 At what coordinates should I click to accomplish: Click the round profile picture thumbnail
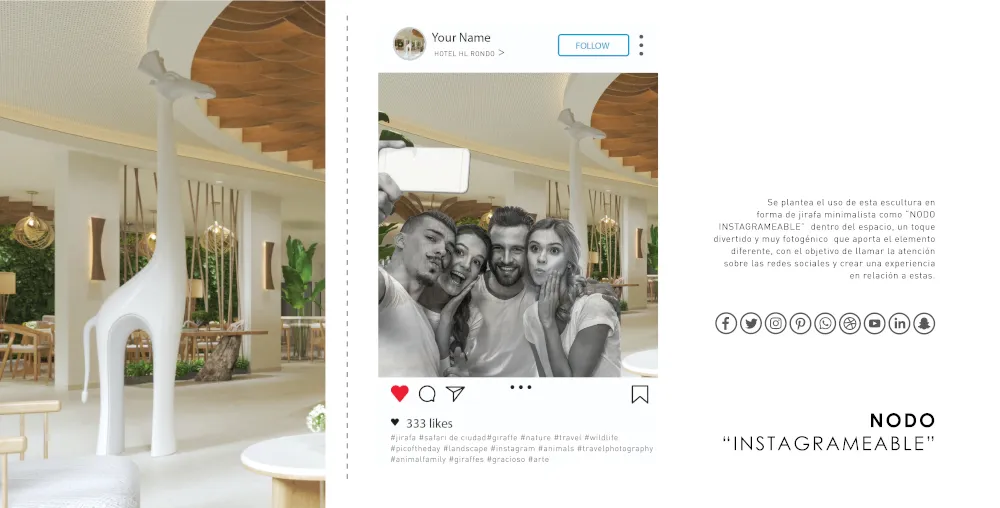[x=409, y=44]
